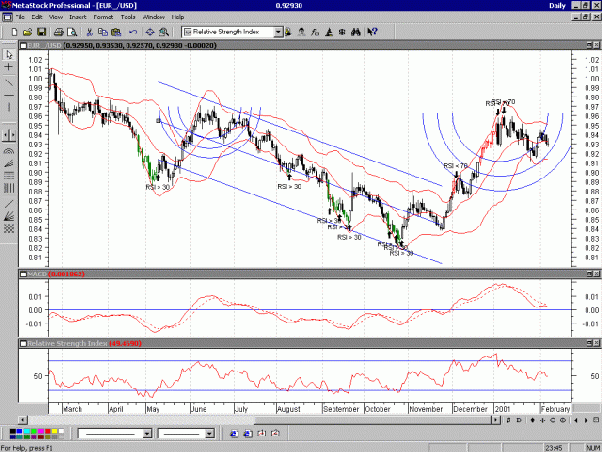Image resolution: width=602 pixels, height=452 pixels.
Task: Pick the black color swatch
Action: tap(13, 432)
